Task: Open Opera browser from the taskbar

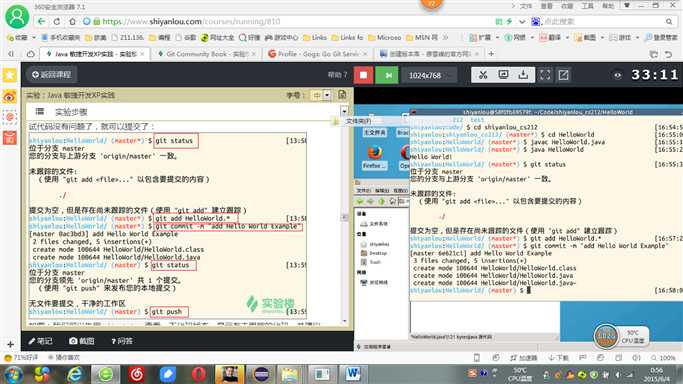Action: 199,374
